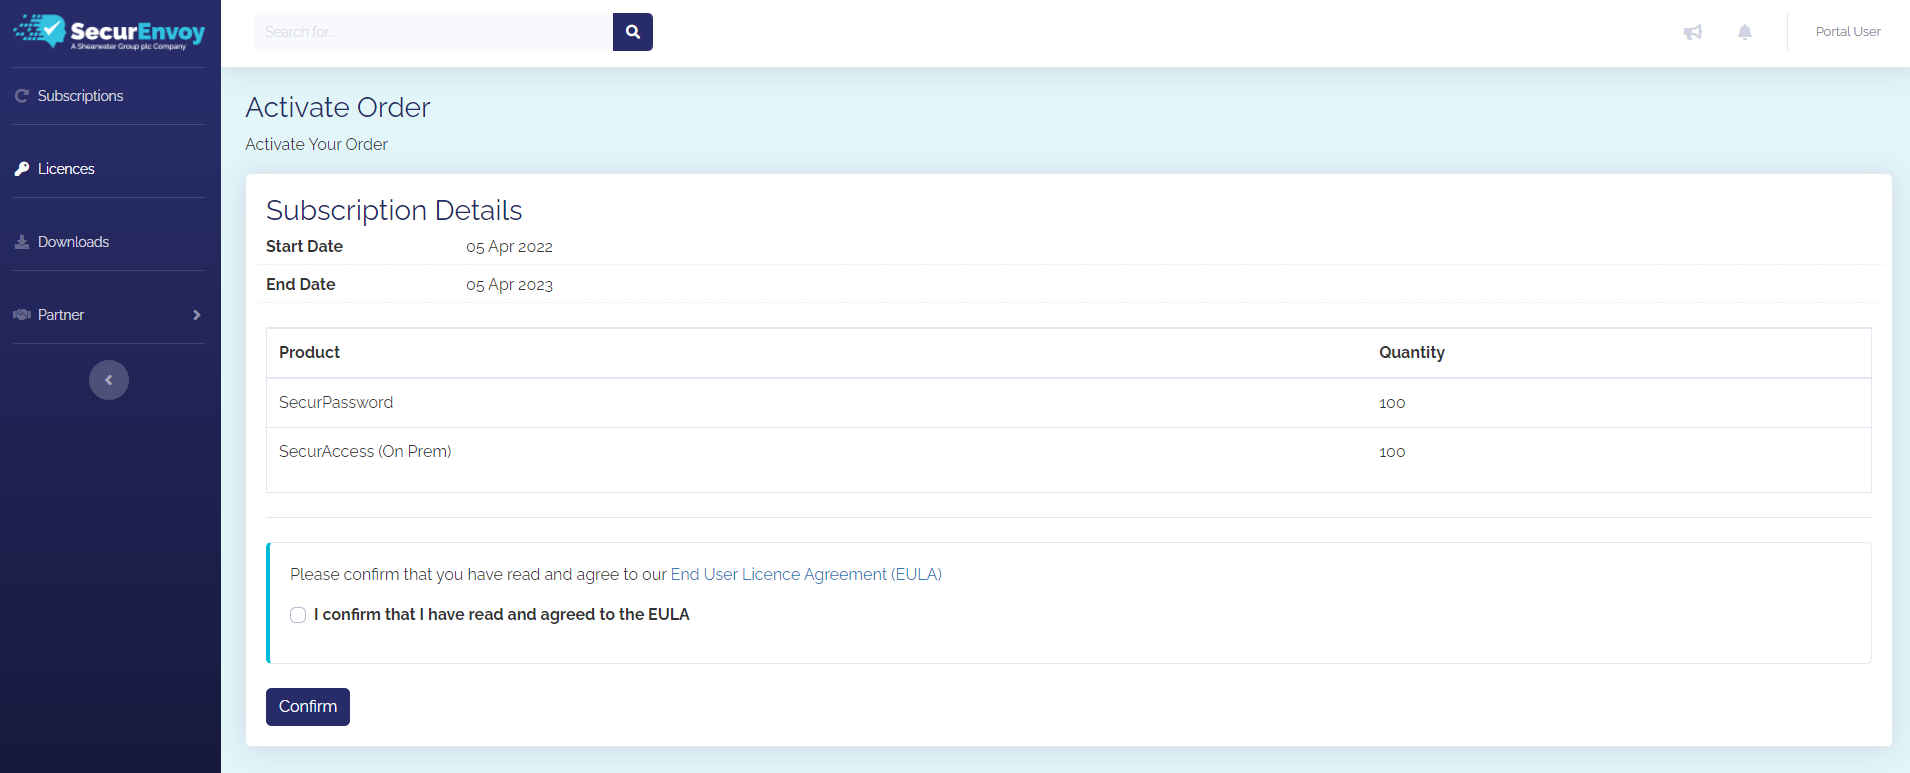Screen dimensions: 1910x773
Task: Click the start date 05 Apr 2022
Action: pos(509,247)
